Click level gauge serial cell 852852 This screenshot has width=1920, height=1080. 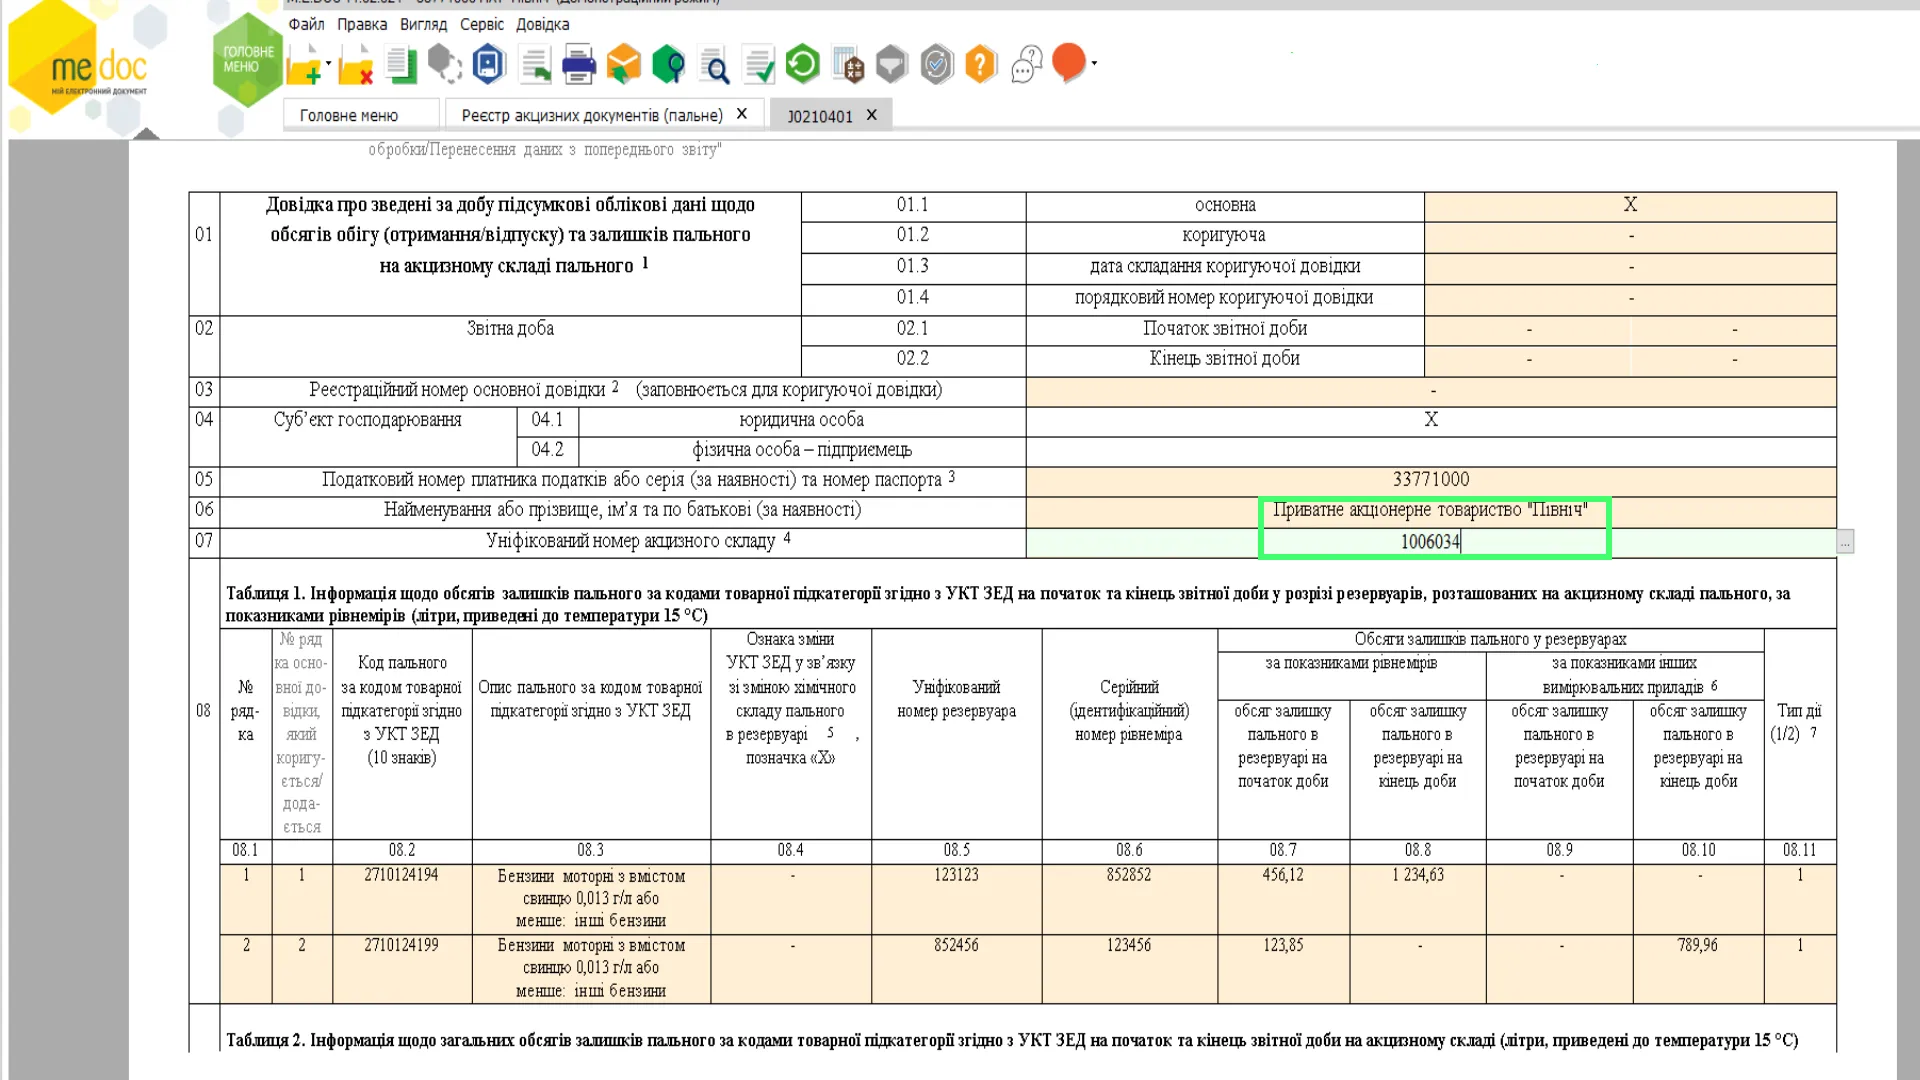[x=1129, y=899]
